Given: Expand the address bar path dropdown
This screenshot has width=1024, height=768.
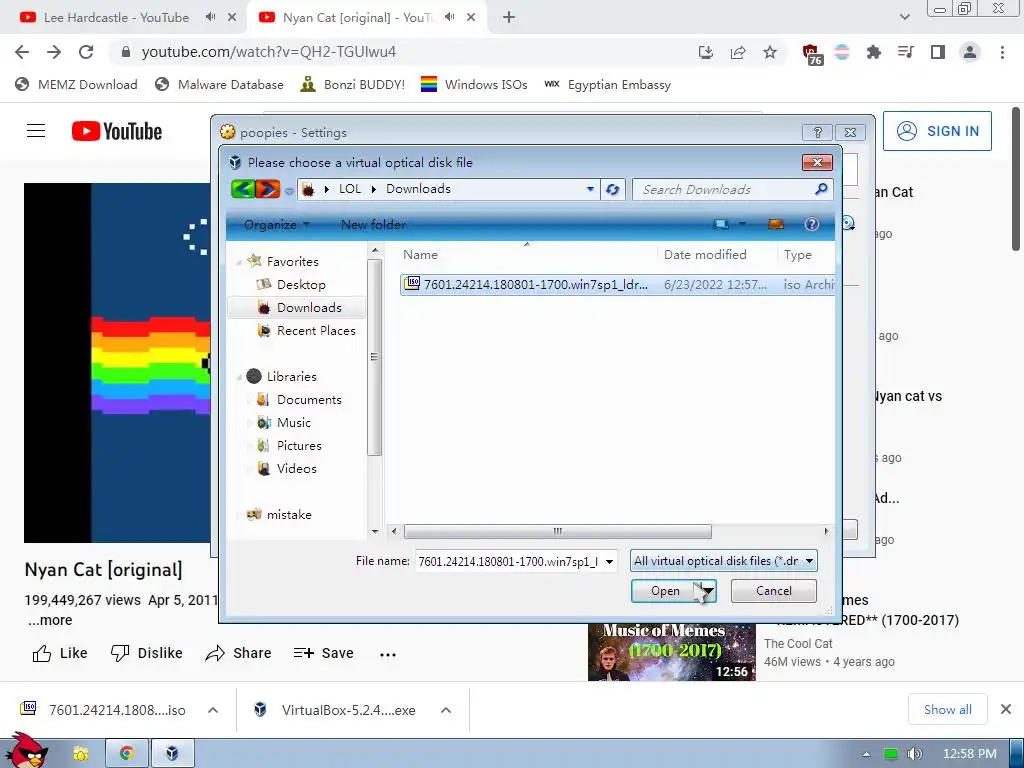Looking at the screenshot, I should pos(590,189).
